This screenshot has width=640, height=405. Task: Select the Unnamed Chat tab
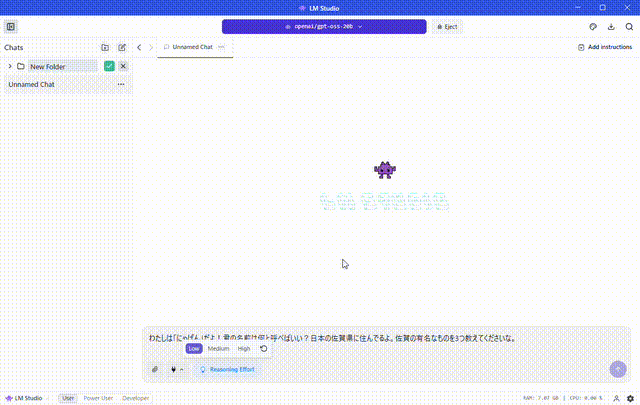192,47
